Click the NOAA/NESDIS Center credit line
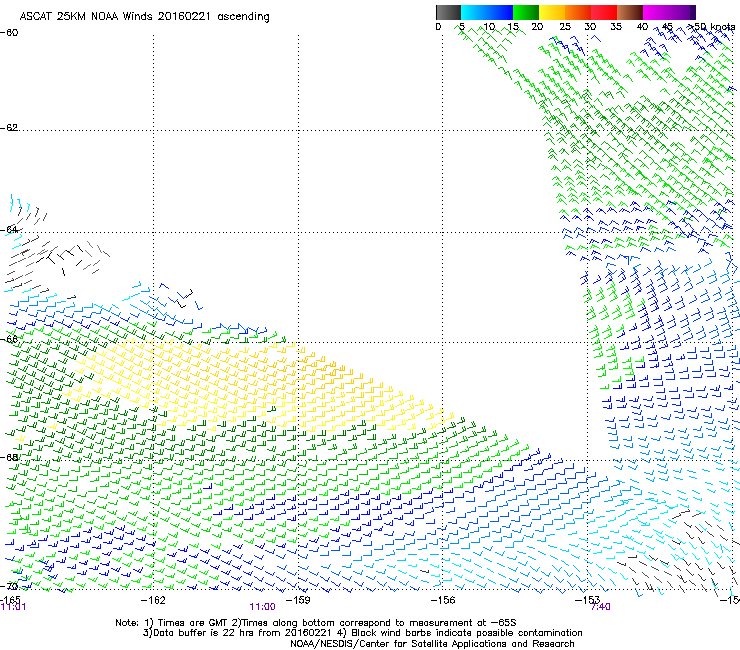740x650 pixels. point(432,644)
